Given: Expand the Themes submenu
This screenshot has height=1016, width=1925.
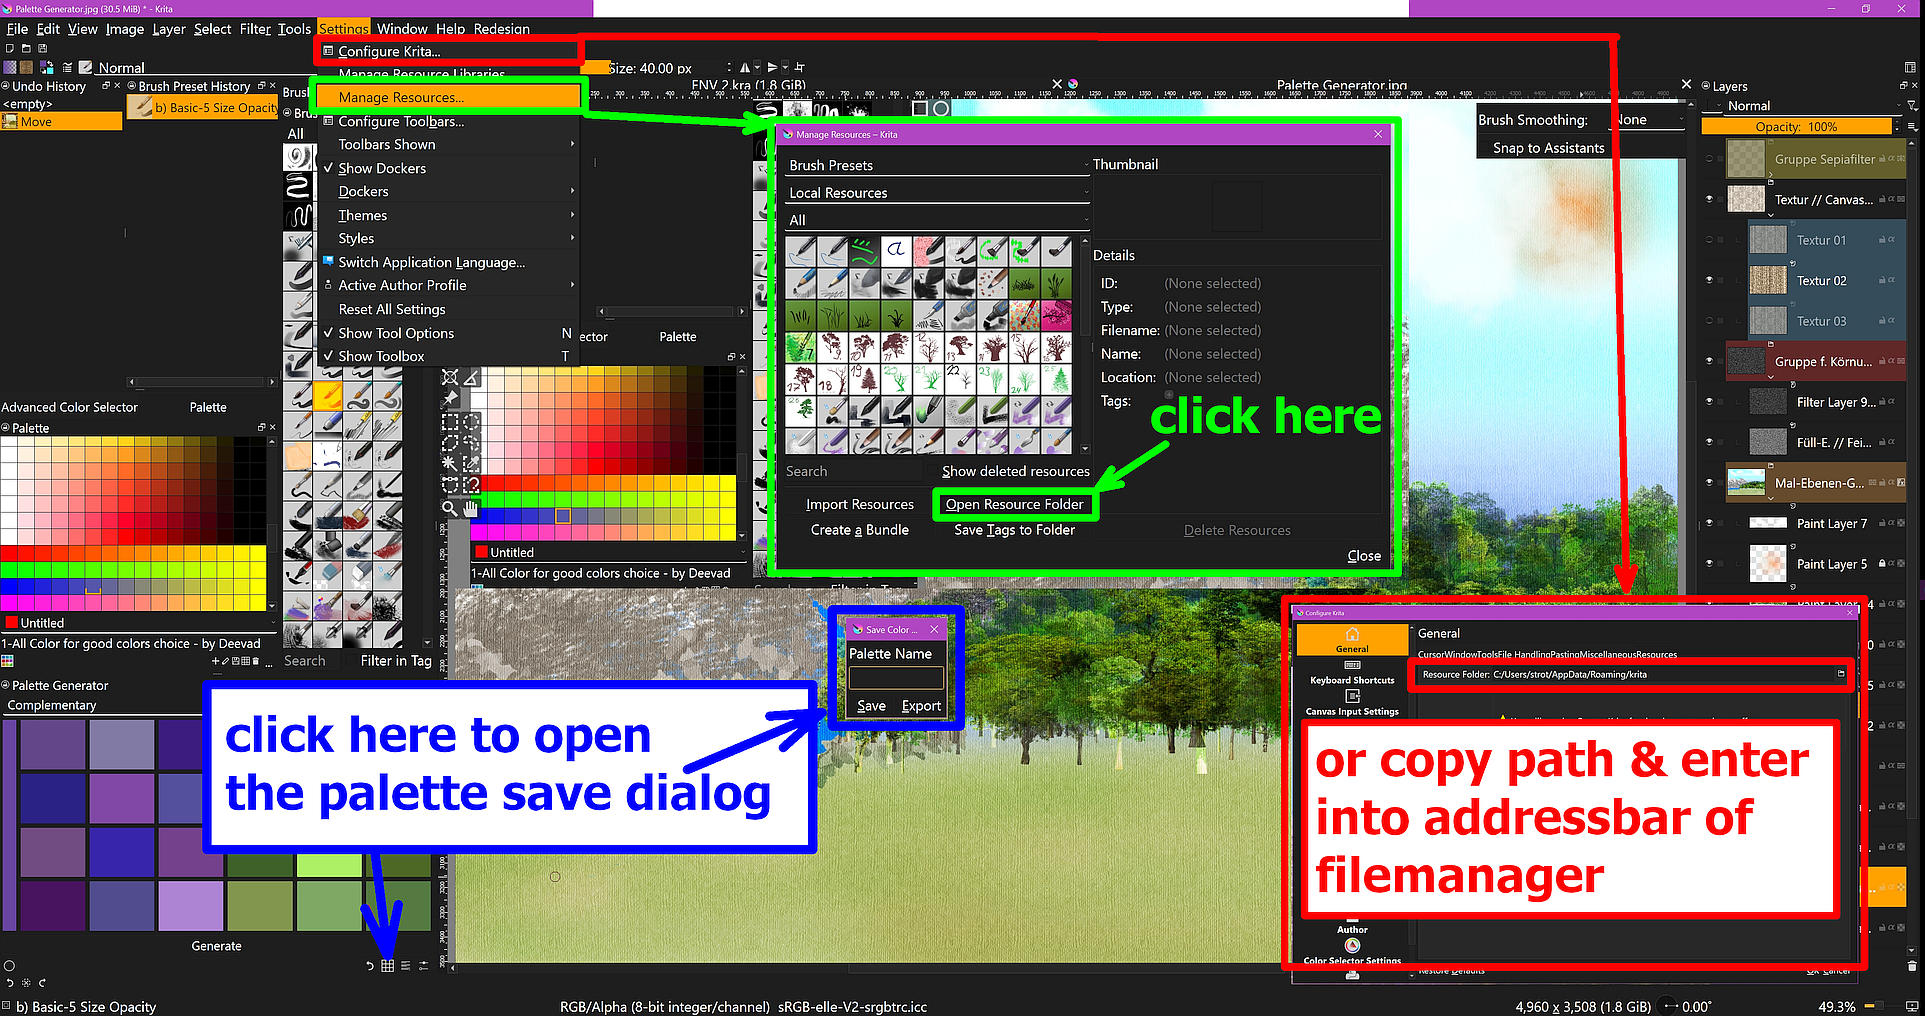Looking at the screenshot, I should 450,215.
